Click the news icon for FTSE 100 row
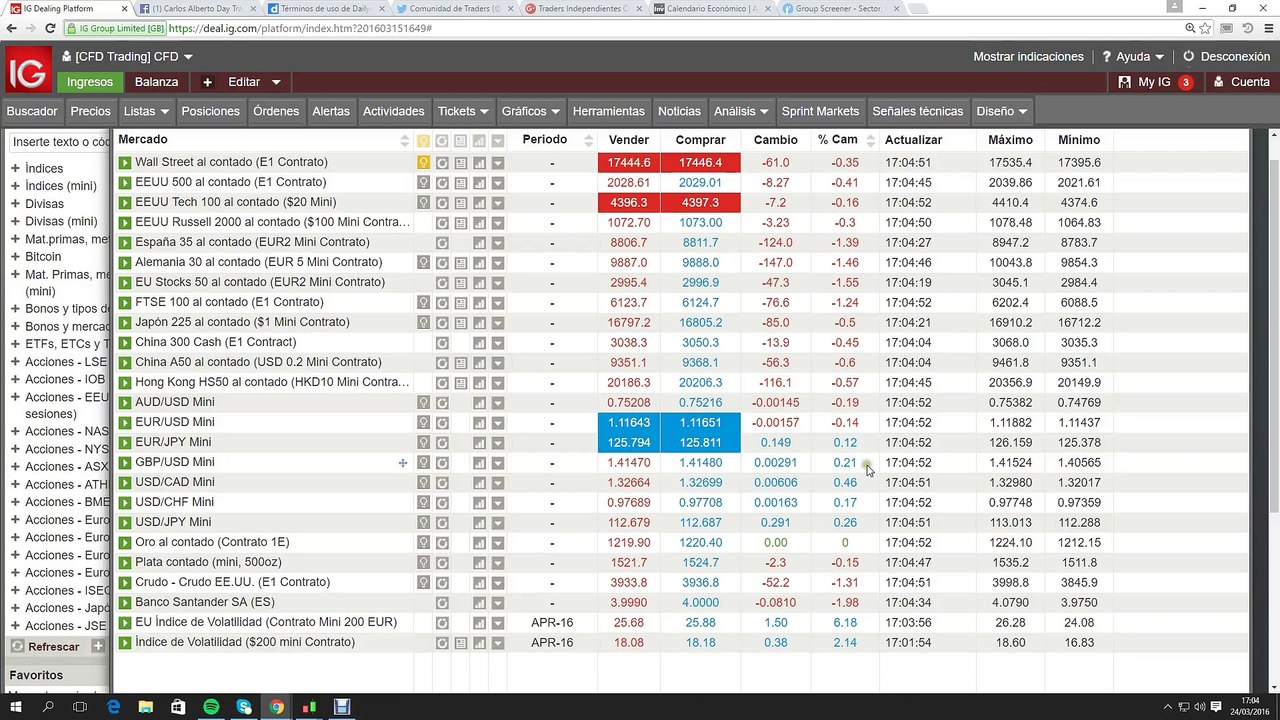Image resolution: width=1280 pixels, height=720 pixels. [x=461, y=302]
